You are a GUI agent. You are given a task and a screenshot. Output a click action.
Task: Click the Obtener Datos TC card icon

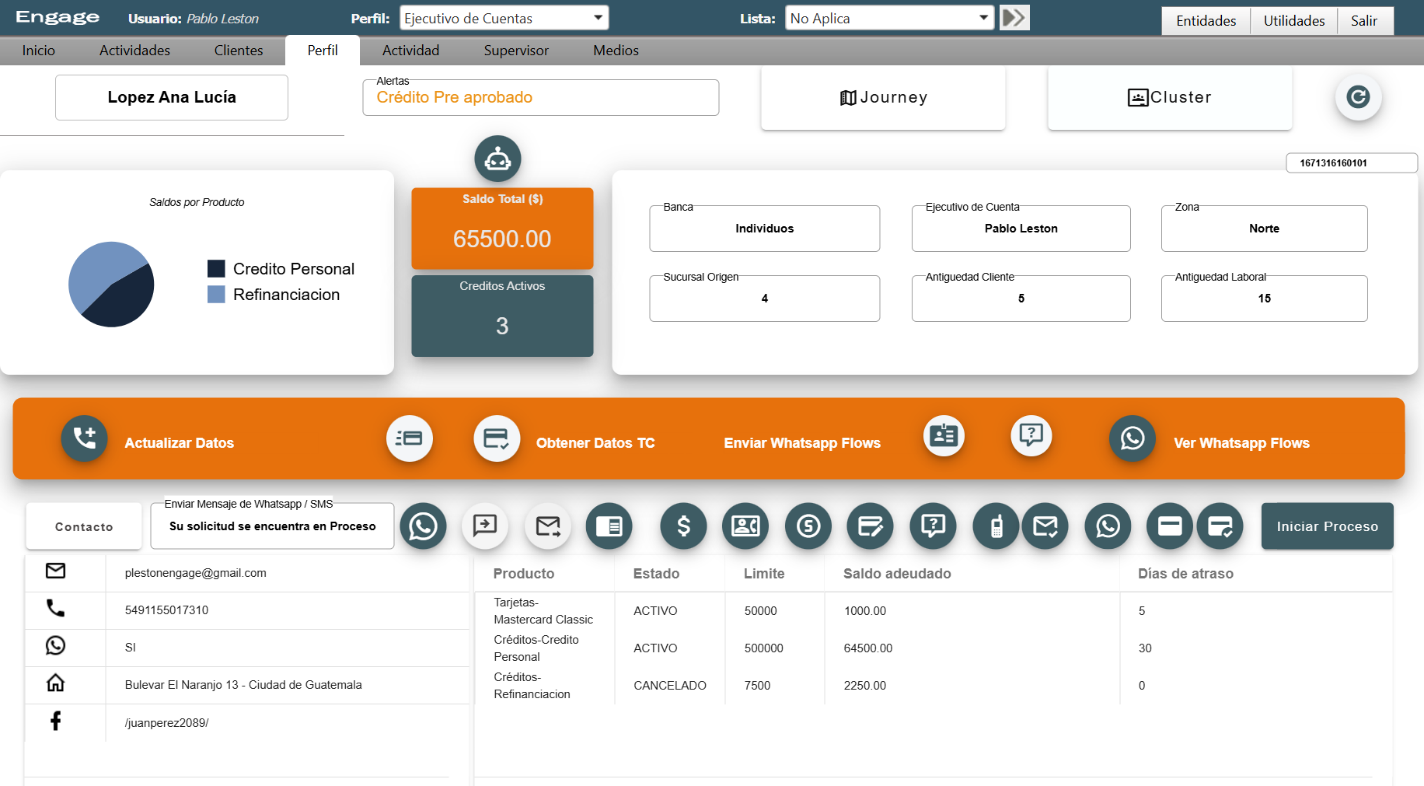(x=497, y=438)
